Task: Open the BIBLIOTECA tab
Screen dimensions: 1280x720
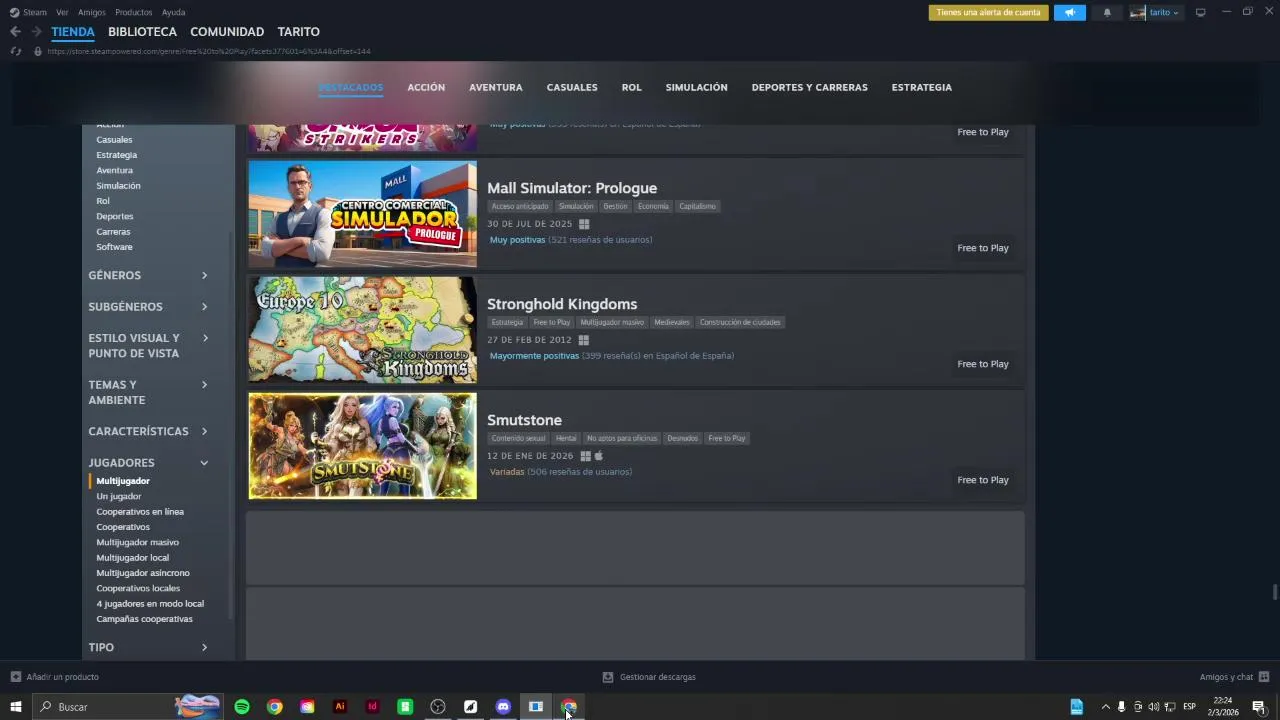Action: pyautogui.click(x=142, y=32)
